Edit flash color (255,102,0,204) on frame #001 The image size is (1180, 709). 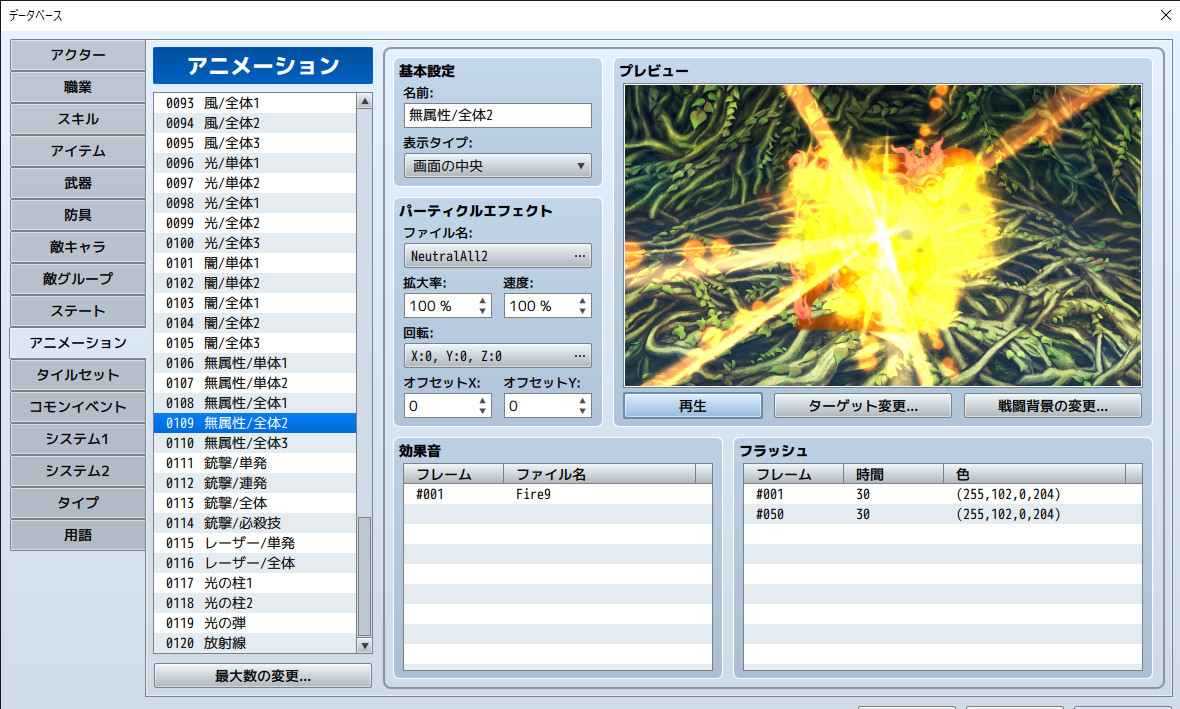click(1007, 493)
